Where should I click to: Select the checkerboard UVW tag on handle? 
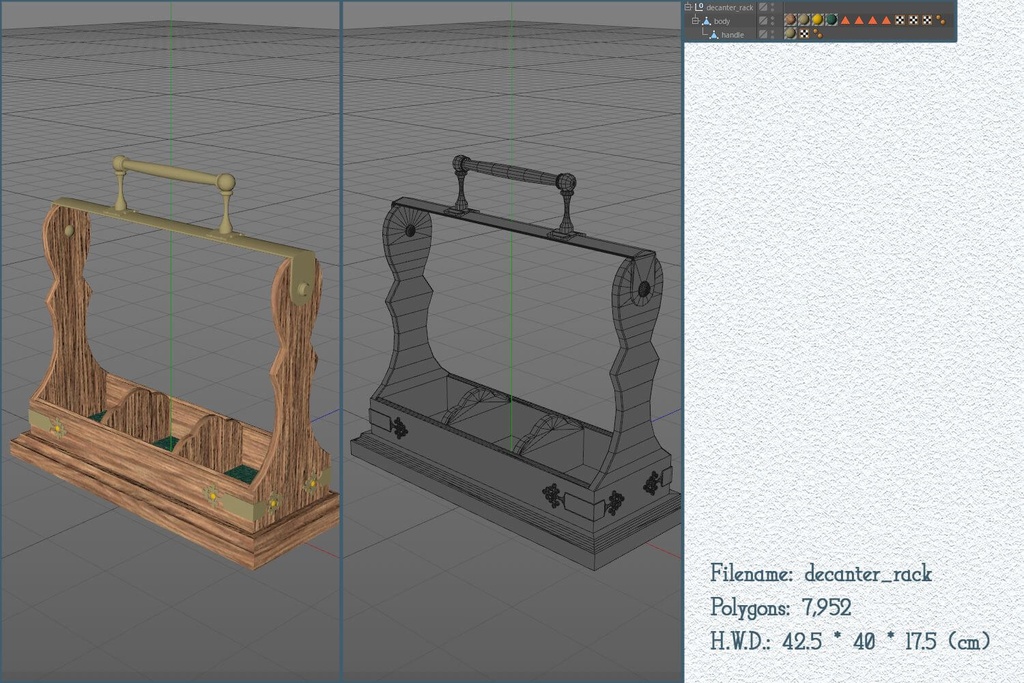point(805,33)
